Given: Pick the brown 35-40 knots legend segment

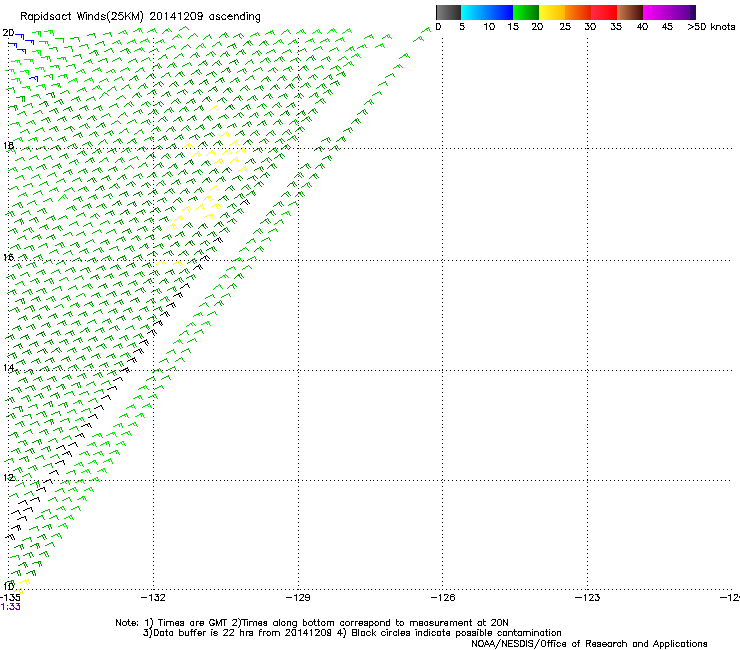Looking at the screenshot, I should click(x=630, y=12).
